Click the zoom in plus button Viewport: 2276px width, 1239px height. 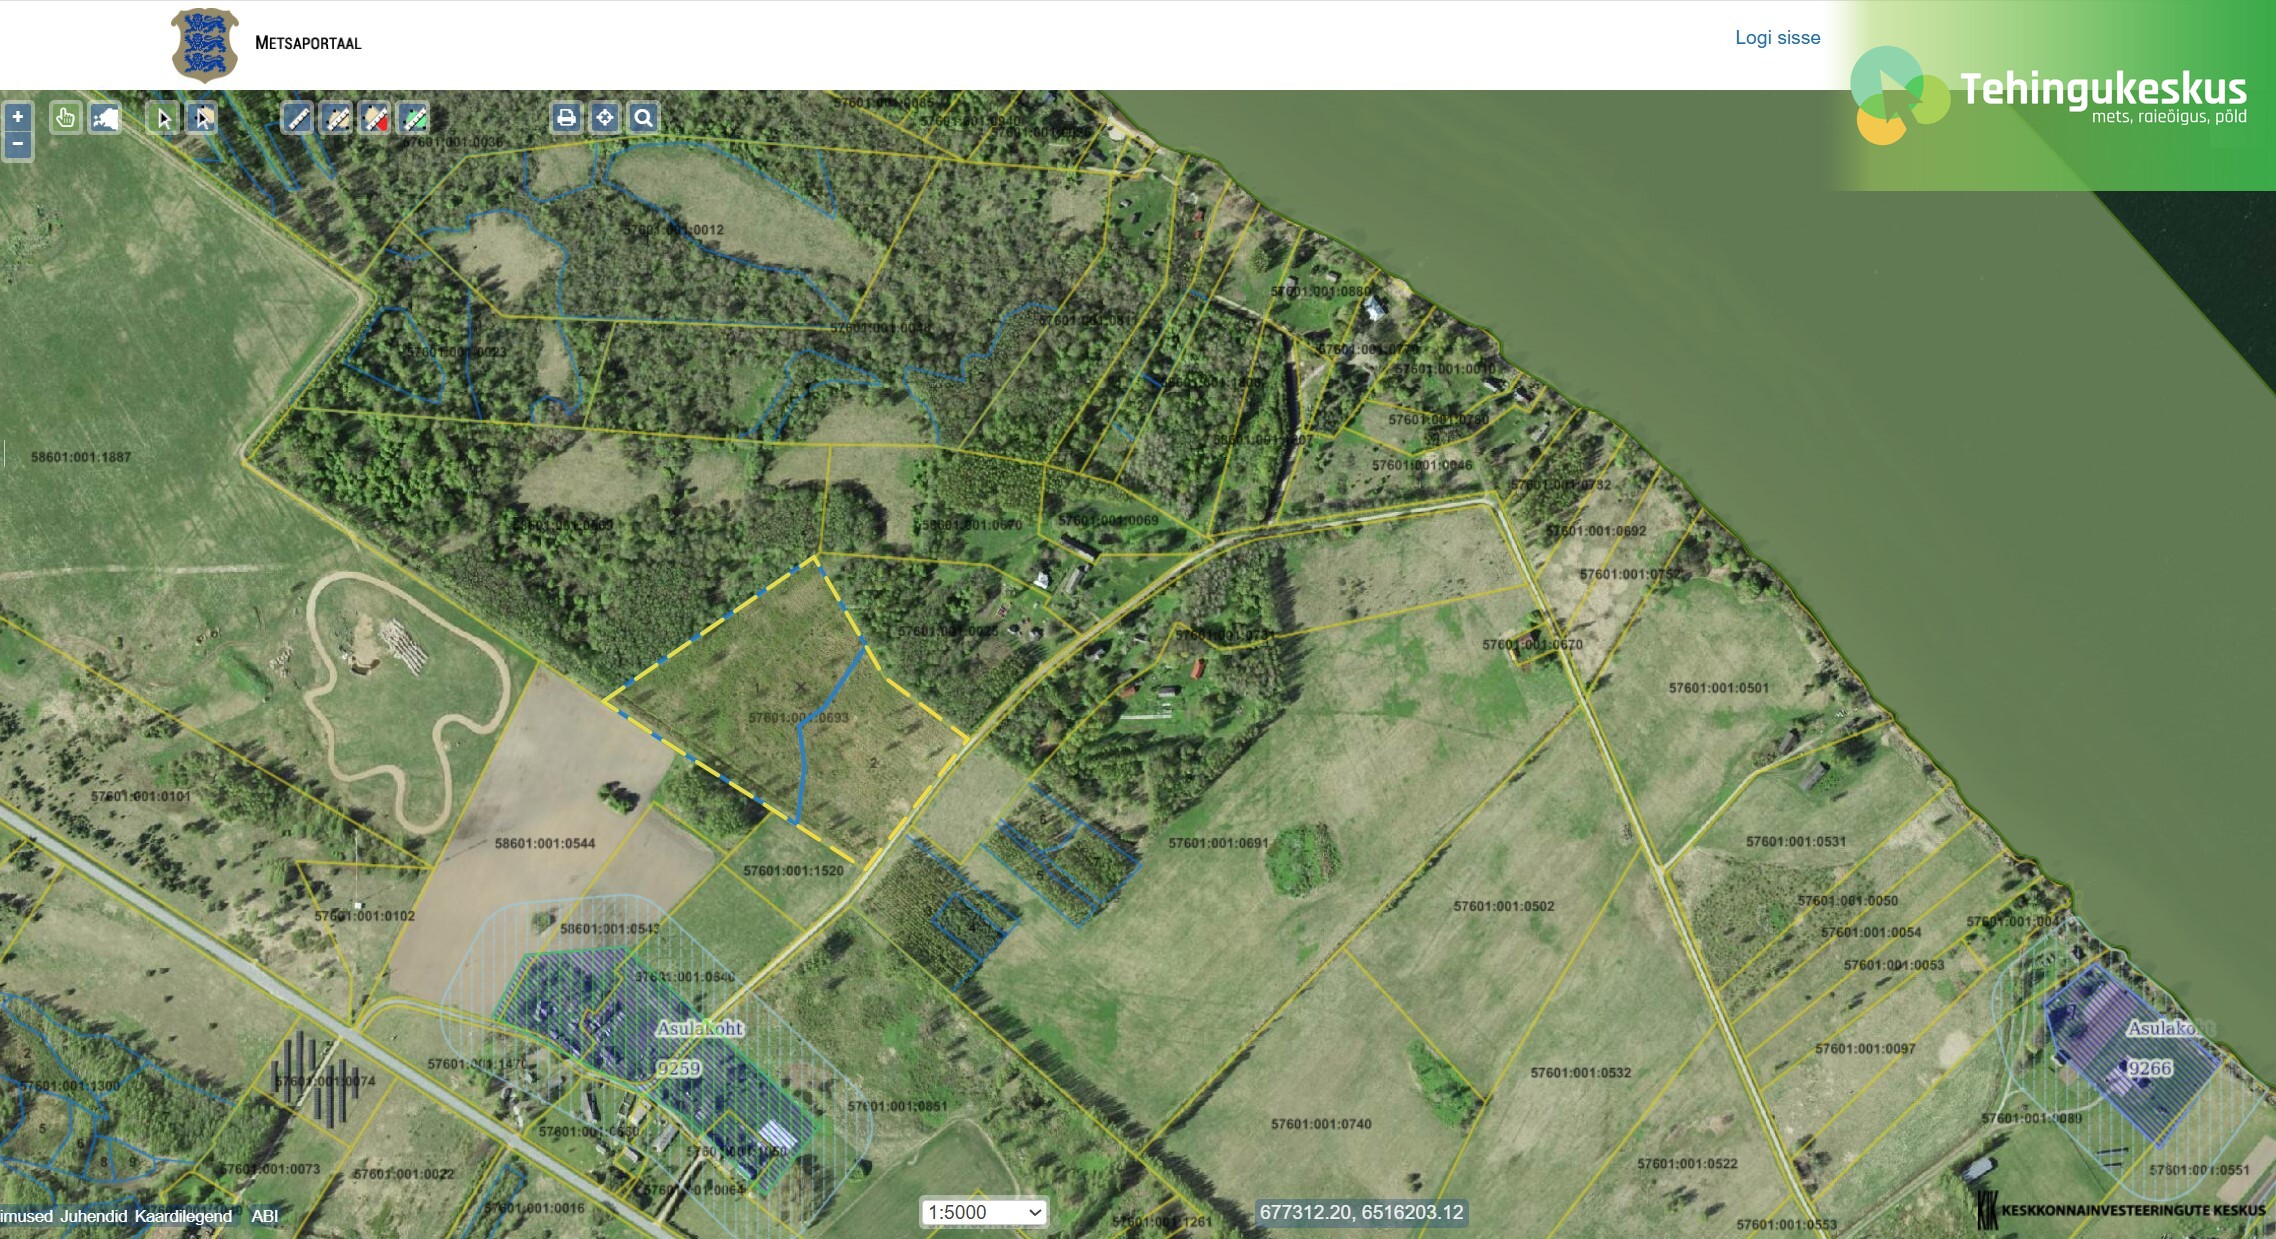click(17, 117)
